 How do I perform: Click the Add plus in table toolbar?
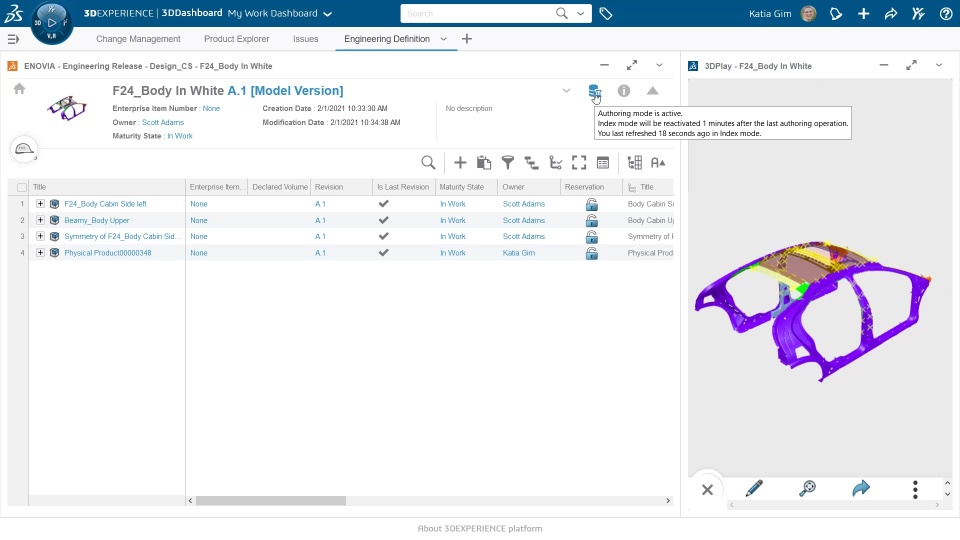tap(460, 162)
